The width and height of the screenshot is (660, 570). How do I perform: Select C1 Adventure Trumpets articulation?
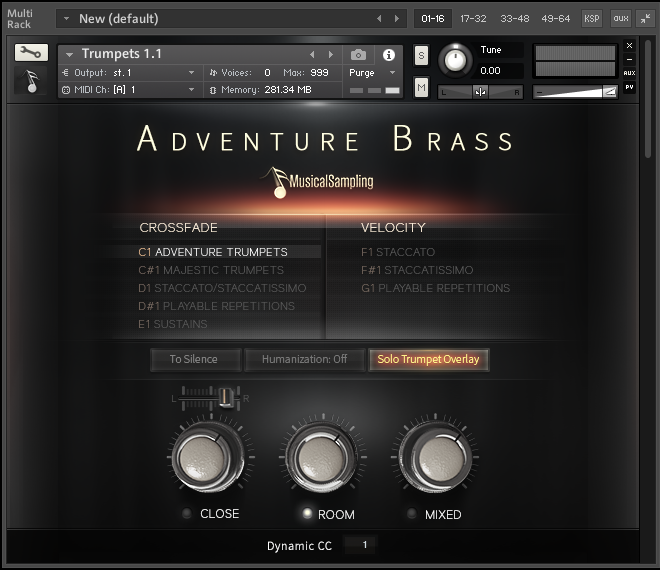point(213,252)
